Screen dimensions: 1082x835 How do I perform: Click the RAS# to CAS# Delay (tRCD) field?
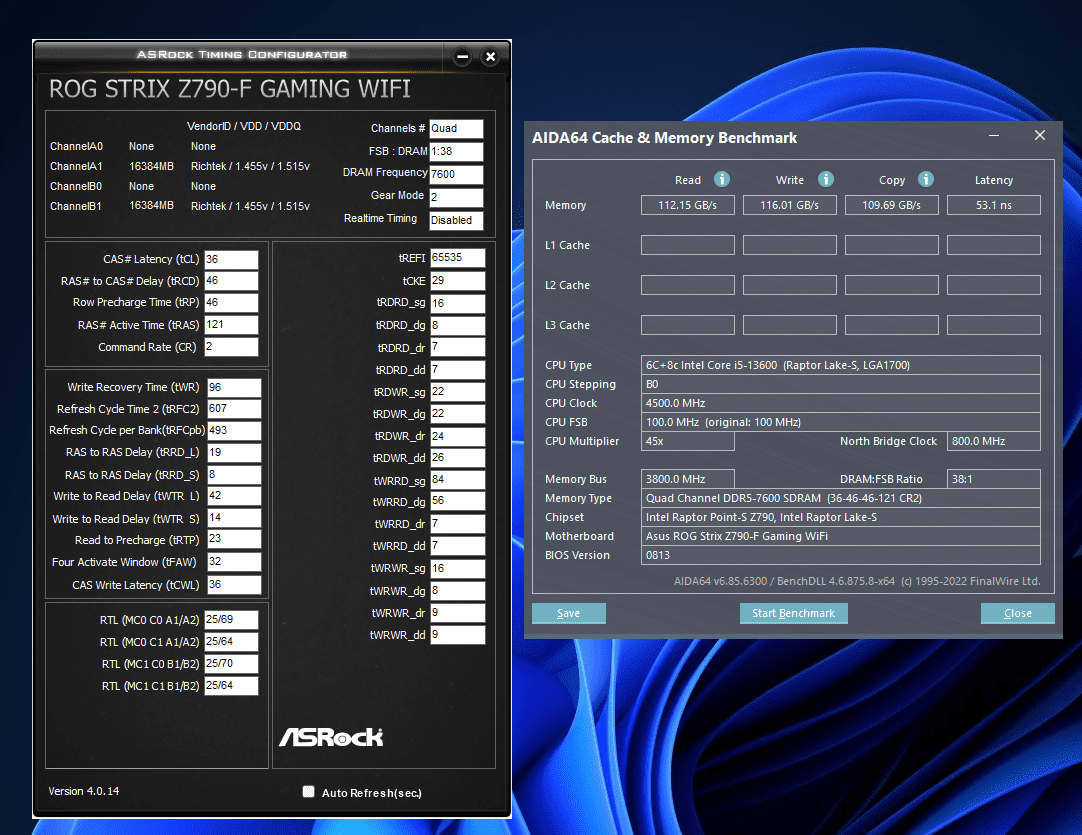pyautogui.click(x=231, y=281)
